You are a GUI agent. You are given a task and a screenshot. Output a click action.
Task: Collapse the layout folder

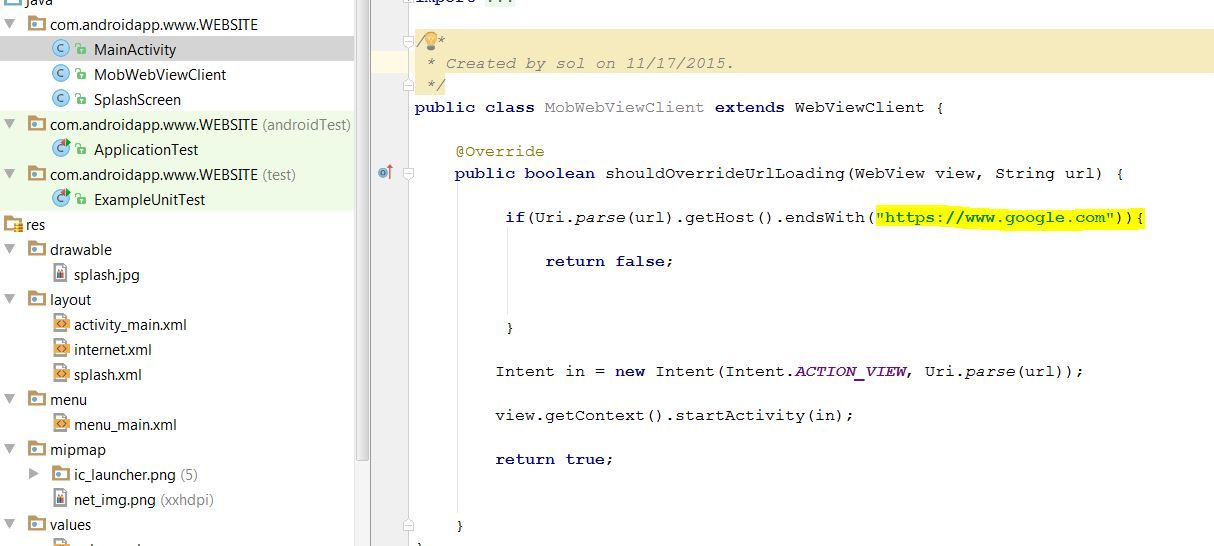(x=10, y=299)
